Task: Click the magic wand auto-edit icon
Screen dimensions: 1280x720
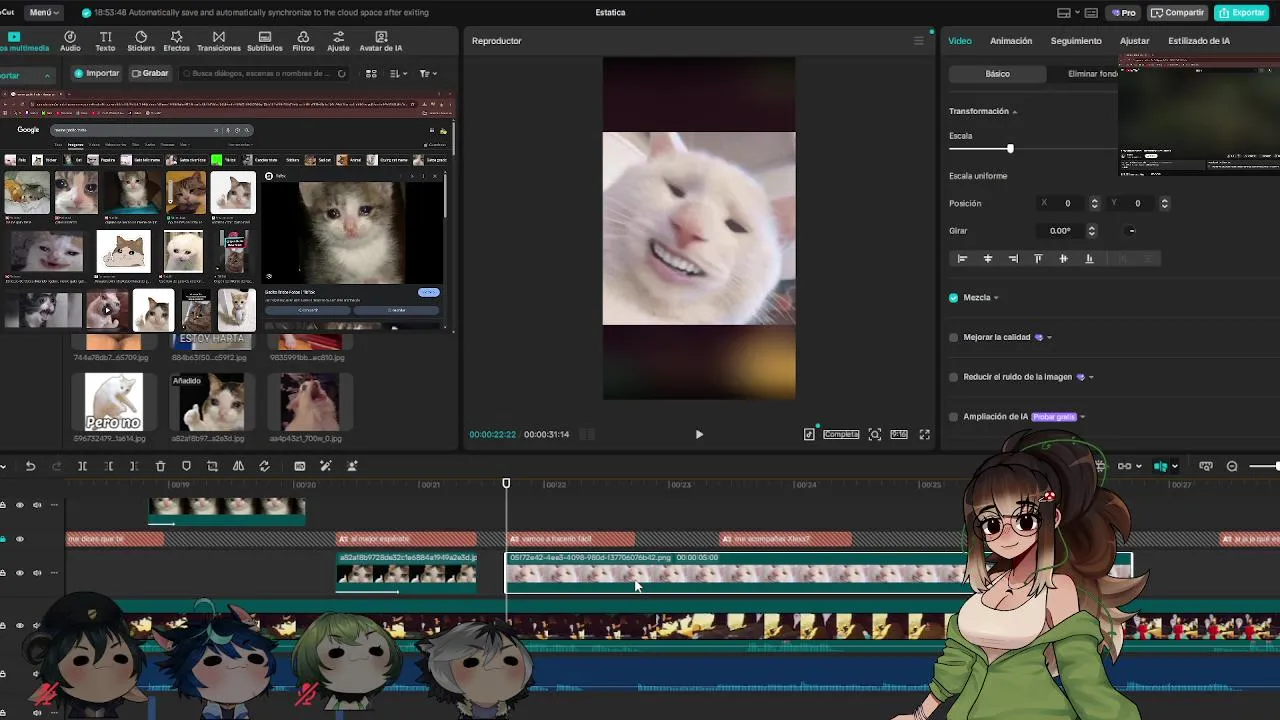Action: click(x=325, y=466)
